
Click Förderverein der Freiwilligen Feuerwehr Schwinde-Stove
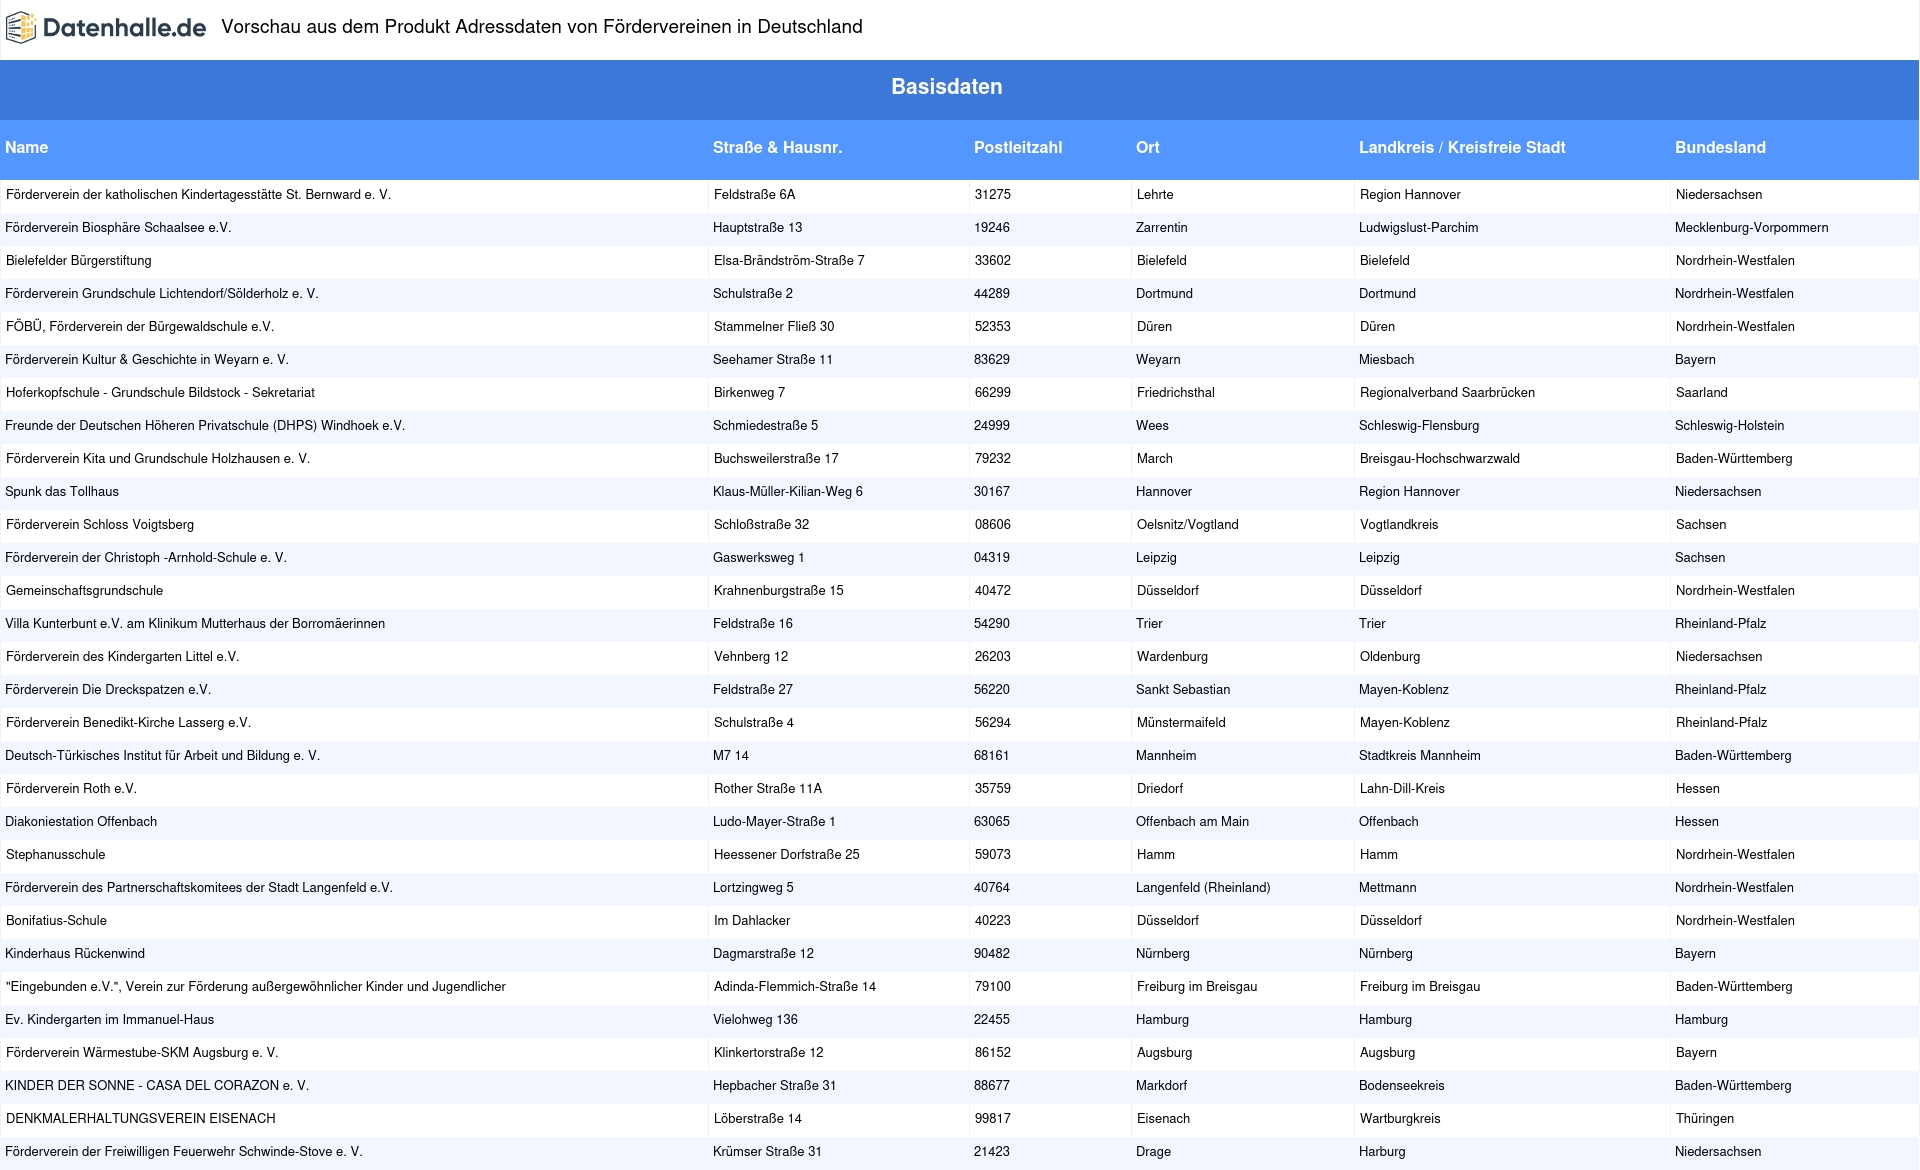[184, 1152]
